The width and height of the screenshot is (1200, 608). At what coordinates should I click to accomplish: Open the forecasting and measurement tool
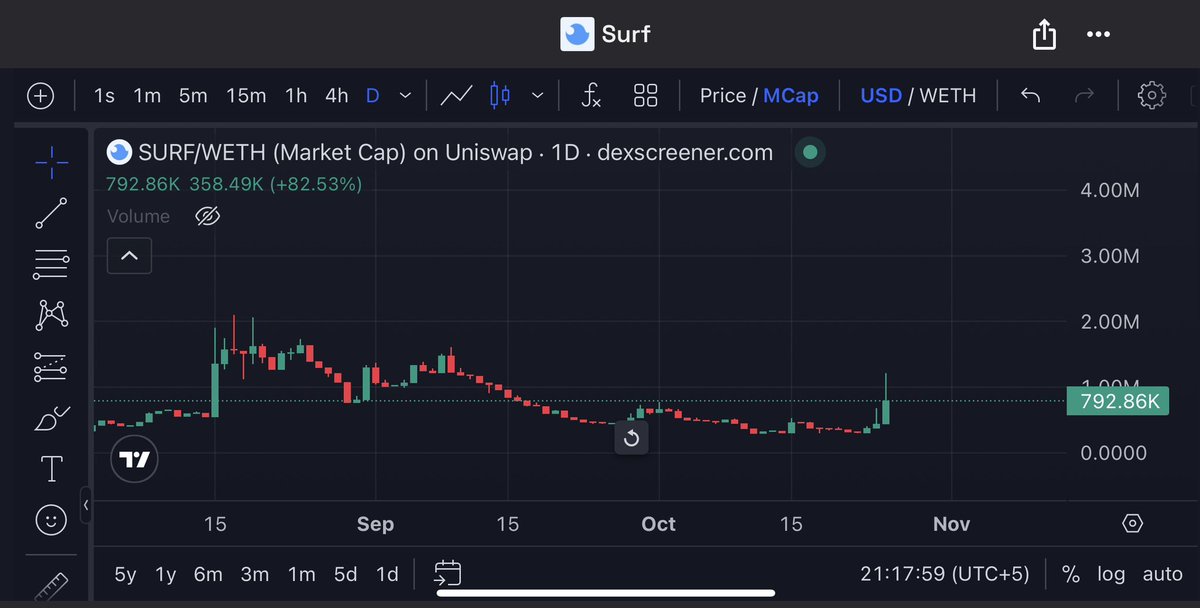pos(51,367)
